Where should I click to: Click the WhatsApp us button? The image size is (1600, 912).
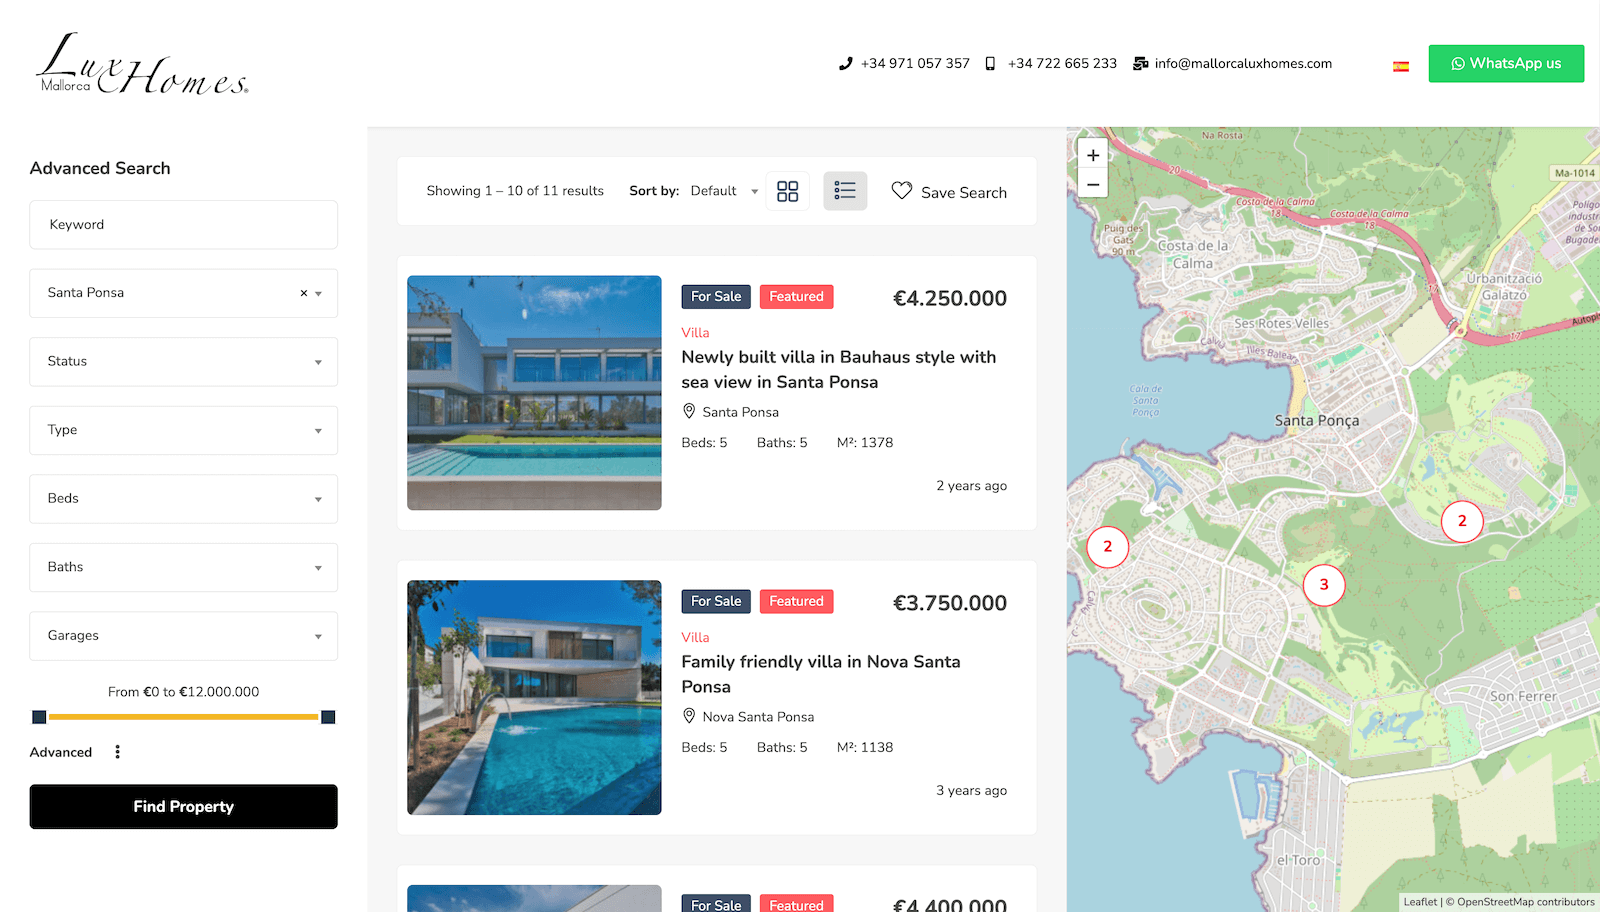1506,63
